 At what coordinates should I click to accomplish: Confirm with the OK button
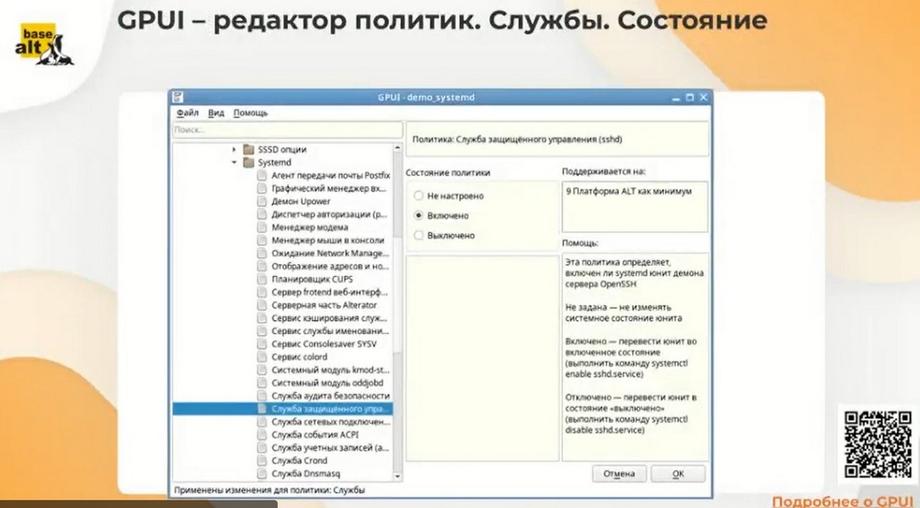pos(678,473)
